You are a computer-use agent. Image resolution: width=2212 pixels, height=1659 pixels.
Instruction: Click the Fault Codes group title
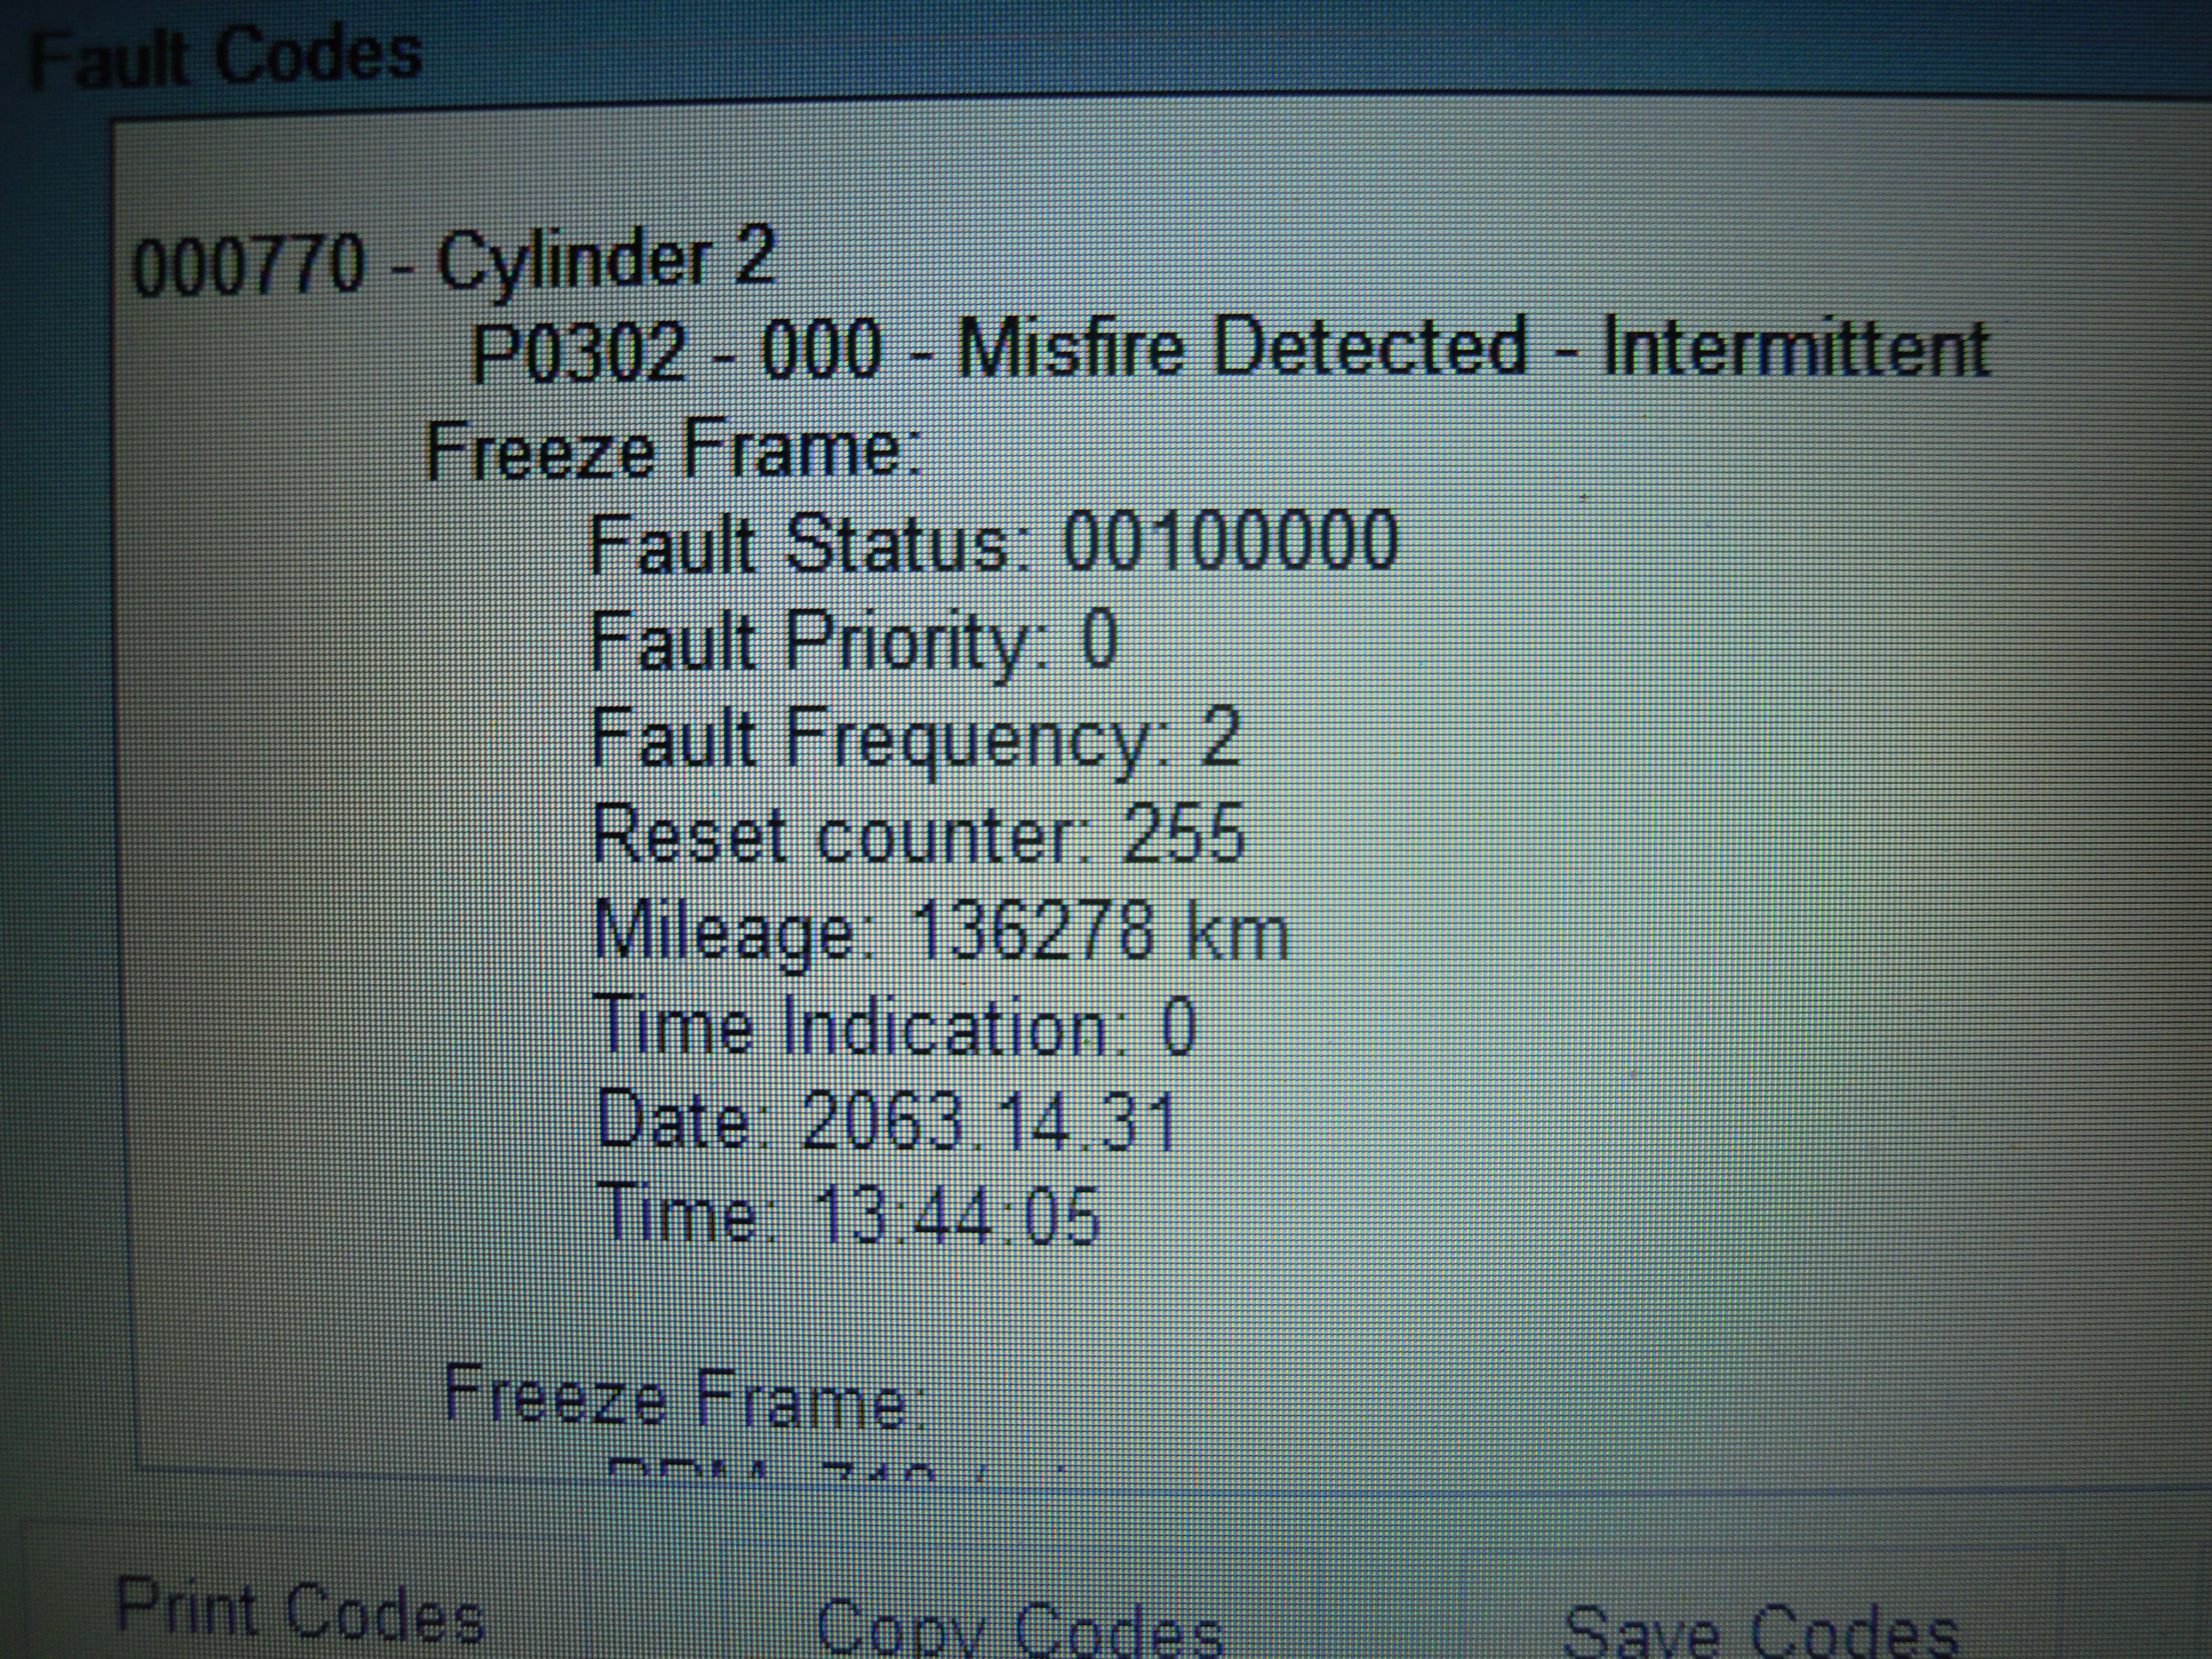tap(226, 56)
